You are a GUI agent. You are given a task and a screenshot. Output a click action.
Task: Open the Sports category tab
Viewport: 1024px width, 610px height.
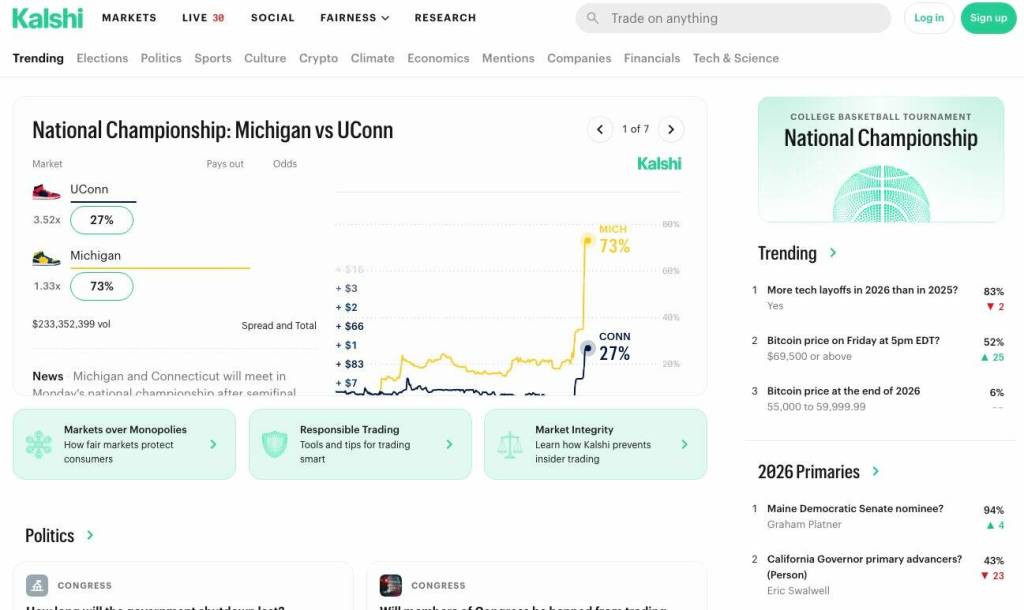213,58
